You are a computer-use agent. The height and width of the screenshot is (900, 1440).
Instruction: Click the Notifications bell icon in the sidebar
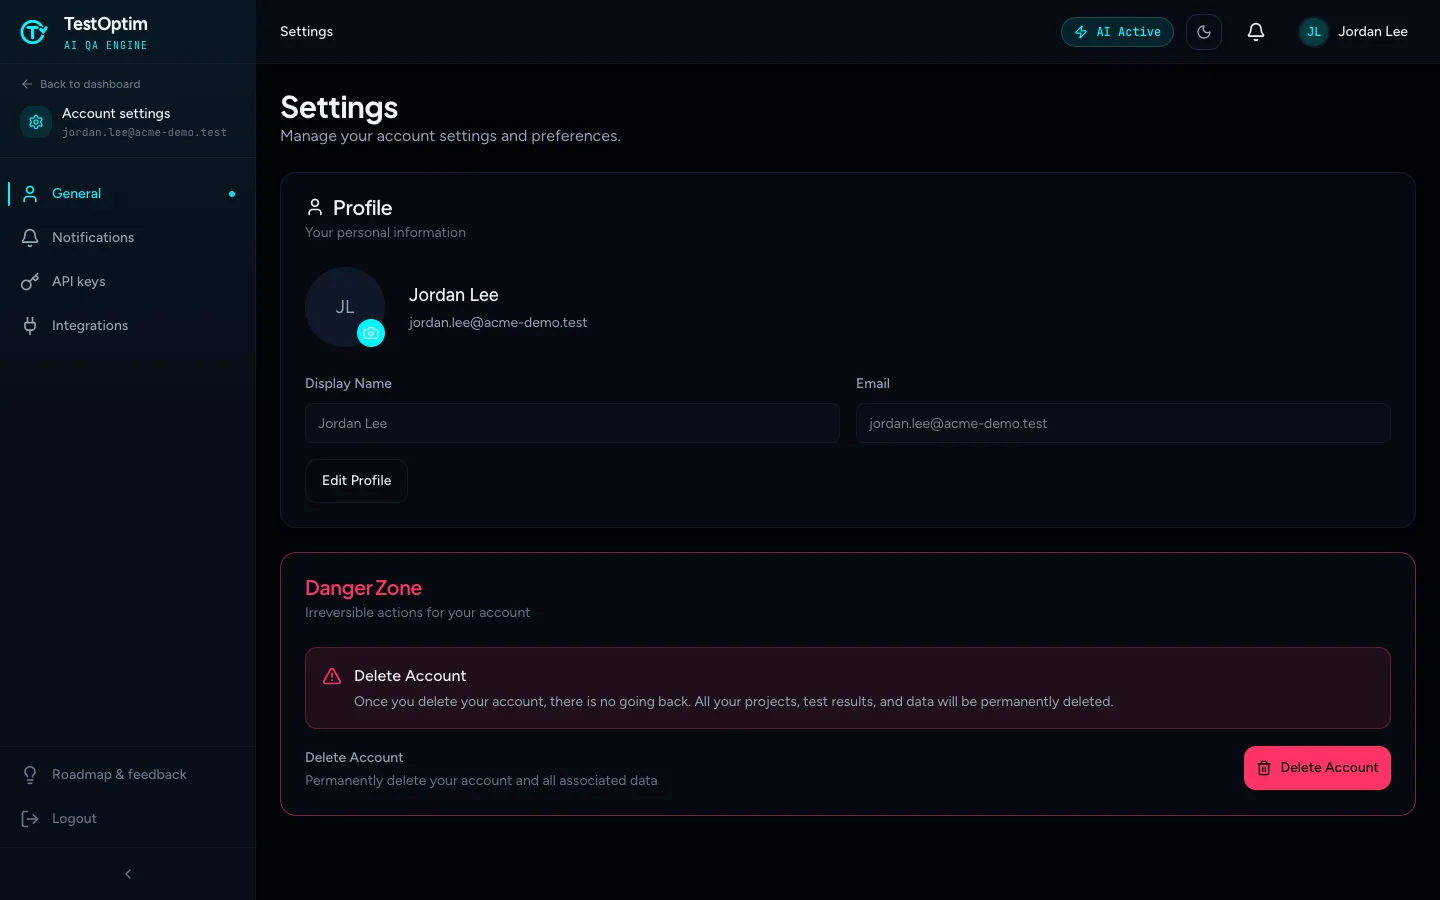[30, 237]
